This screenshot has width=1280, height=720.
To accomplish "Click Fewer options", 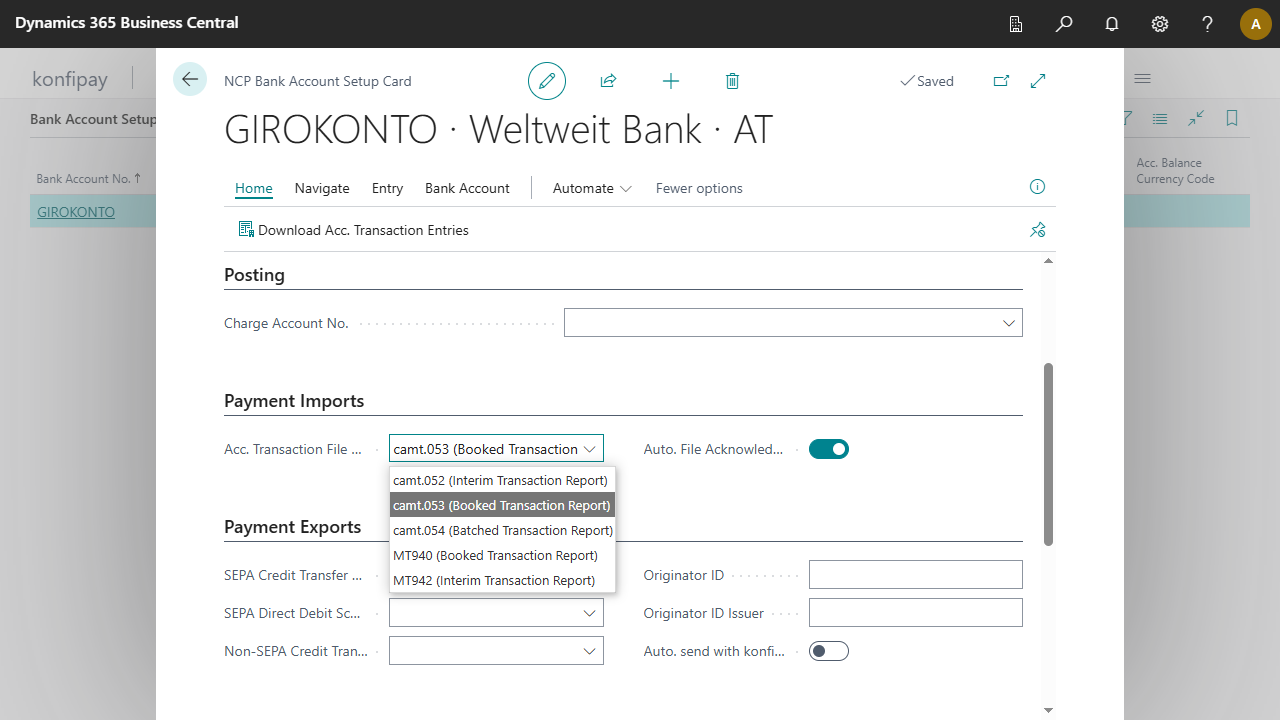I will (x=699, y=188).
